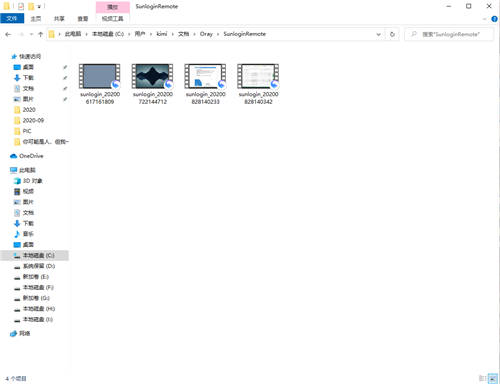Screen dimensions: 500x384
Task: Select the sunlogin_20200828140233 video file
Action: [x=205, y=84]
